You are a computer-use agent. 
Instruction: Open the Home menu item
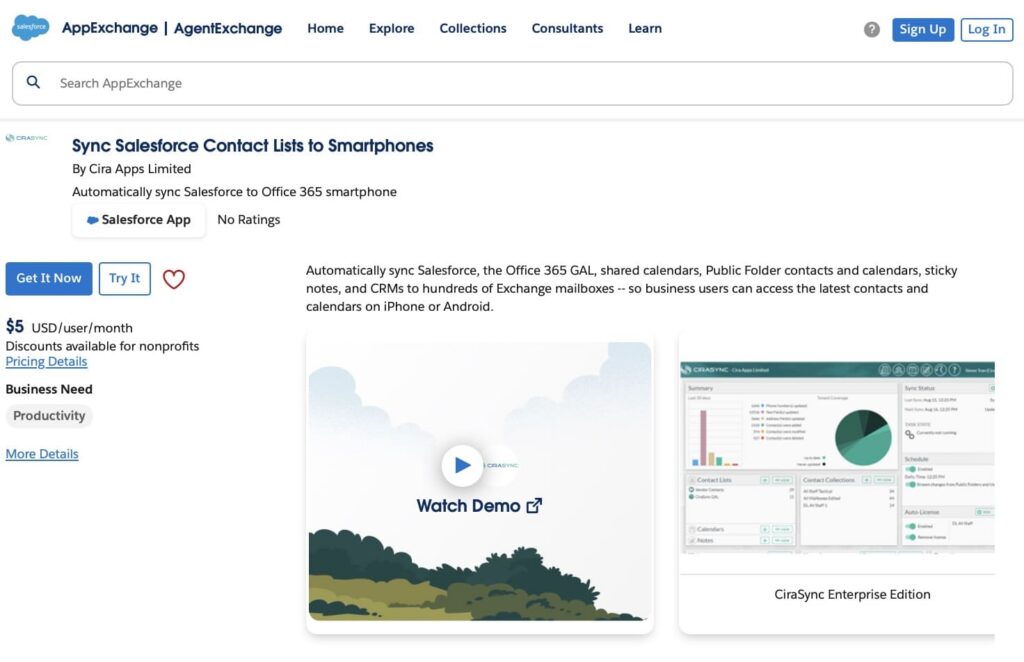(x=325, y=28)
